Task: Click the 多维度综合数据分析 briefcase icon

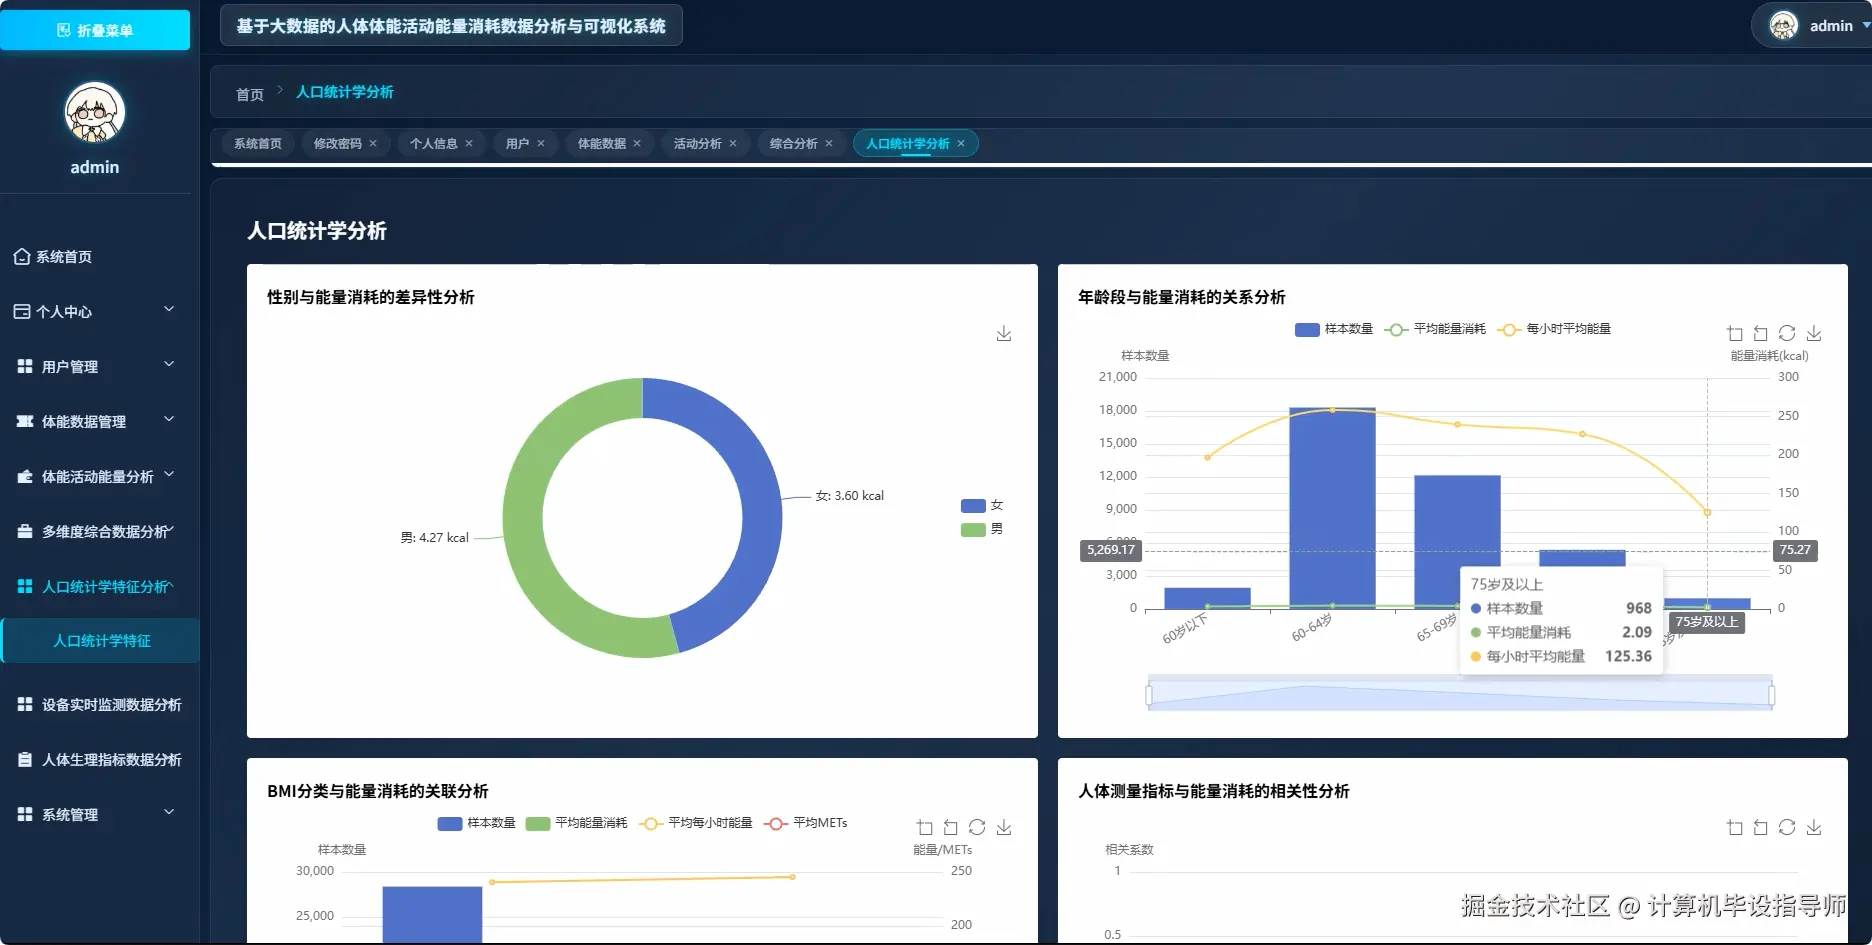Action: coord(25,532)
